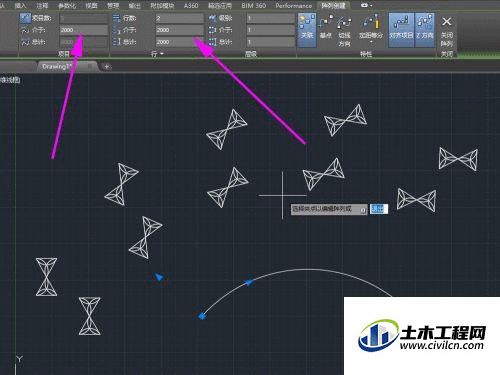This screenshot has height=375, width=500.
Task: Open the BIM 360 ribbon tab
Action: [254, 5]
